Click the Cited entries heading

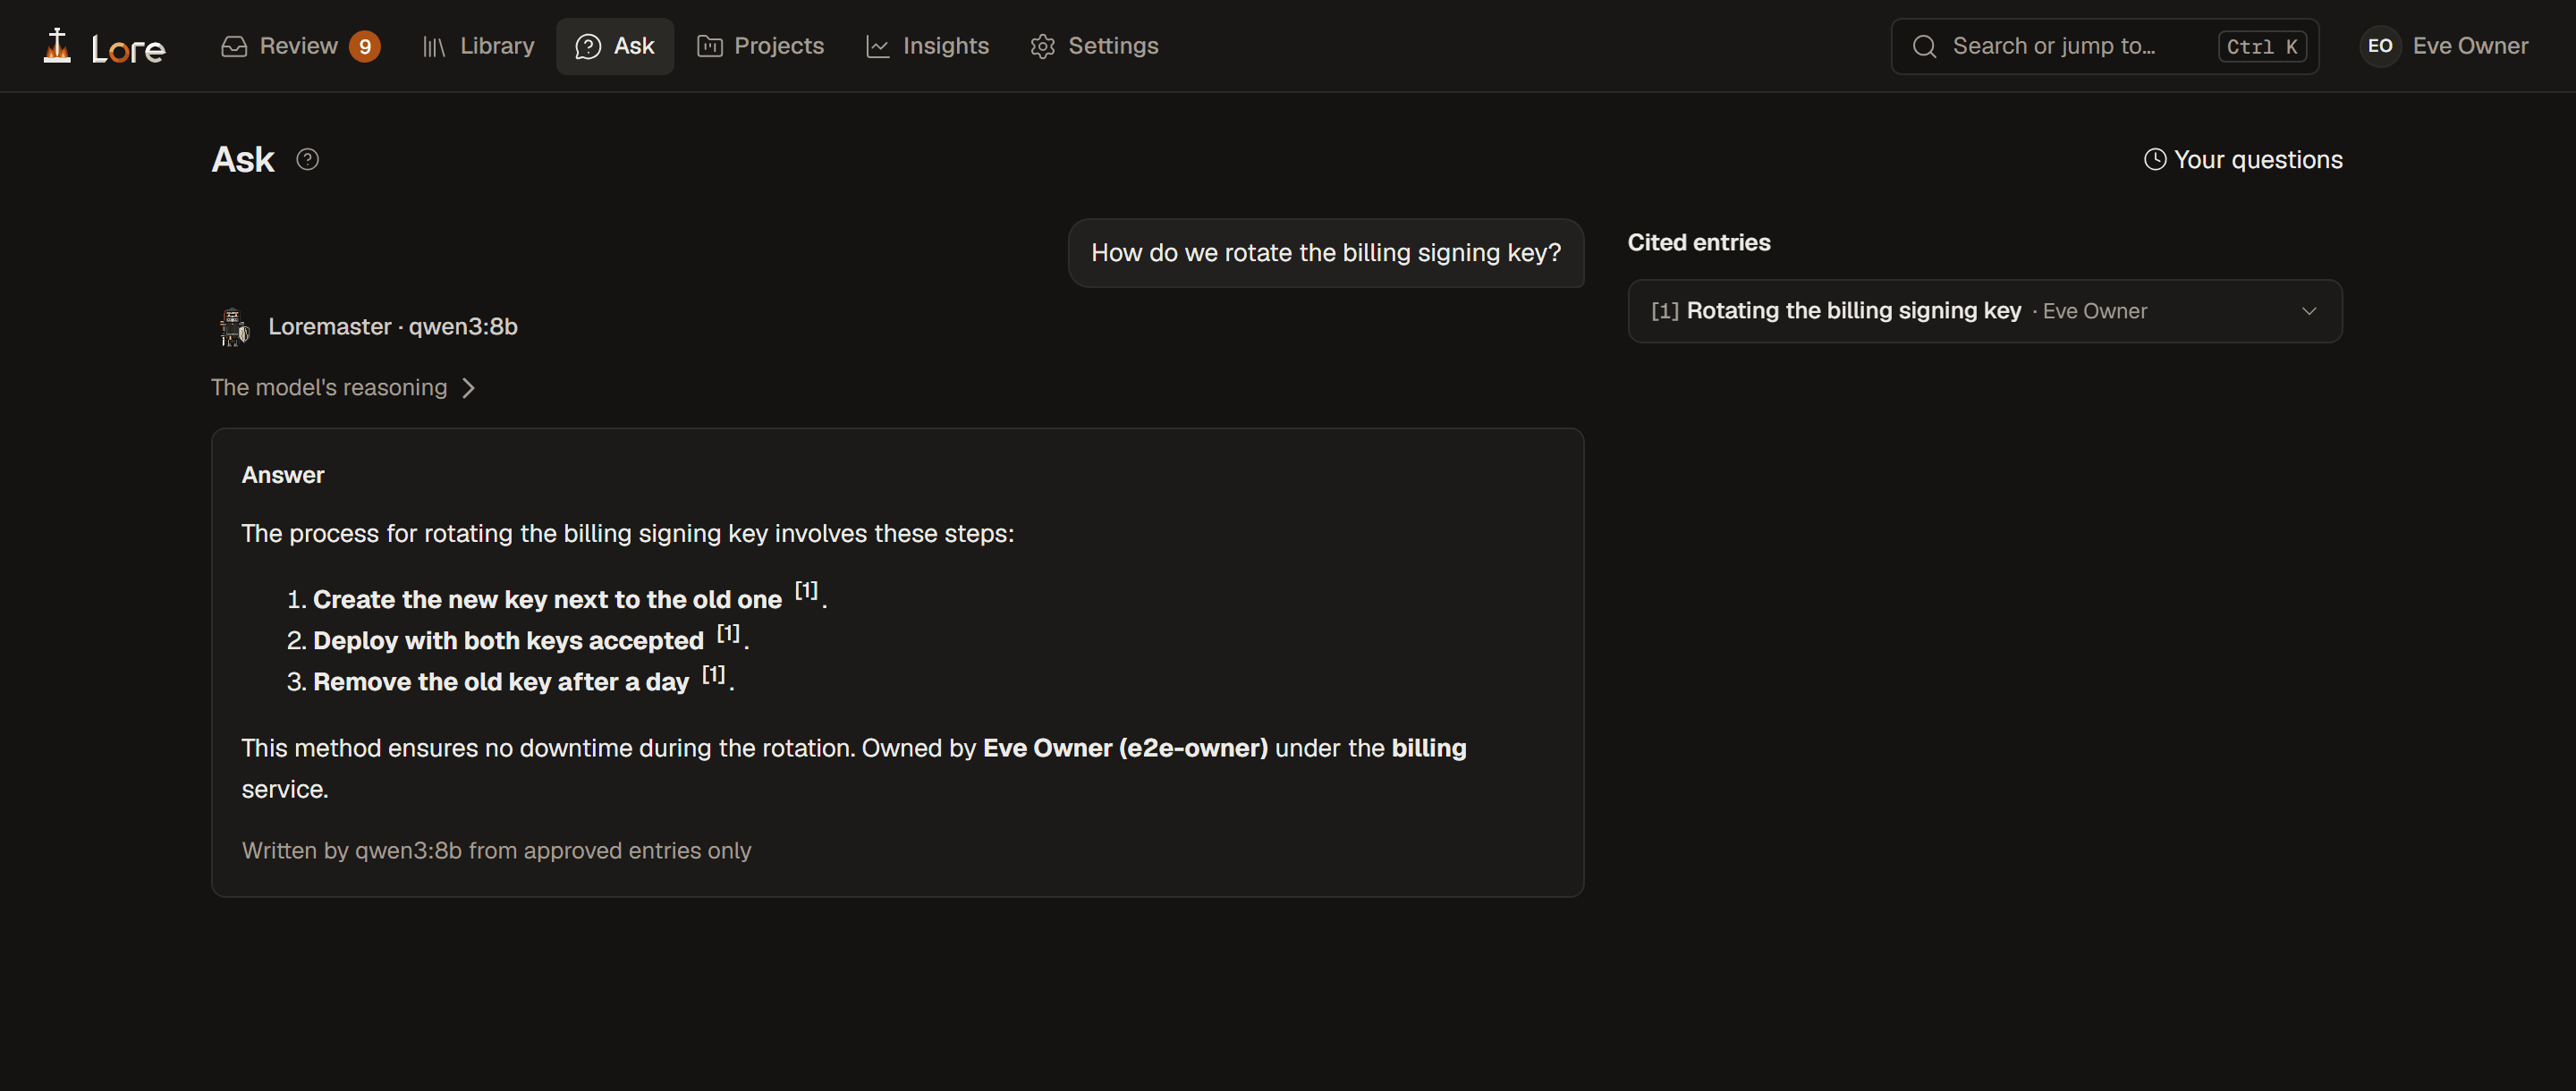tap(1698, 242)
